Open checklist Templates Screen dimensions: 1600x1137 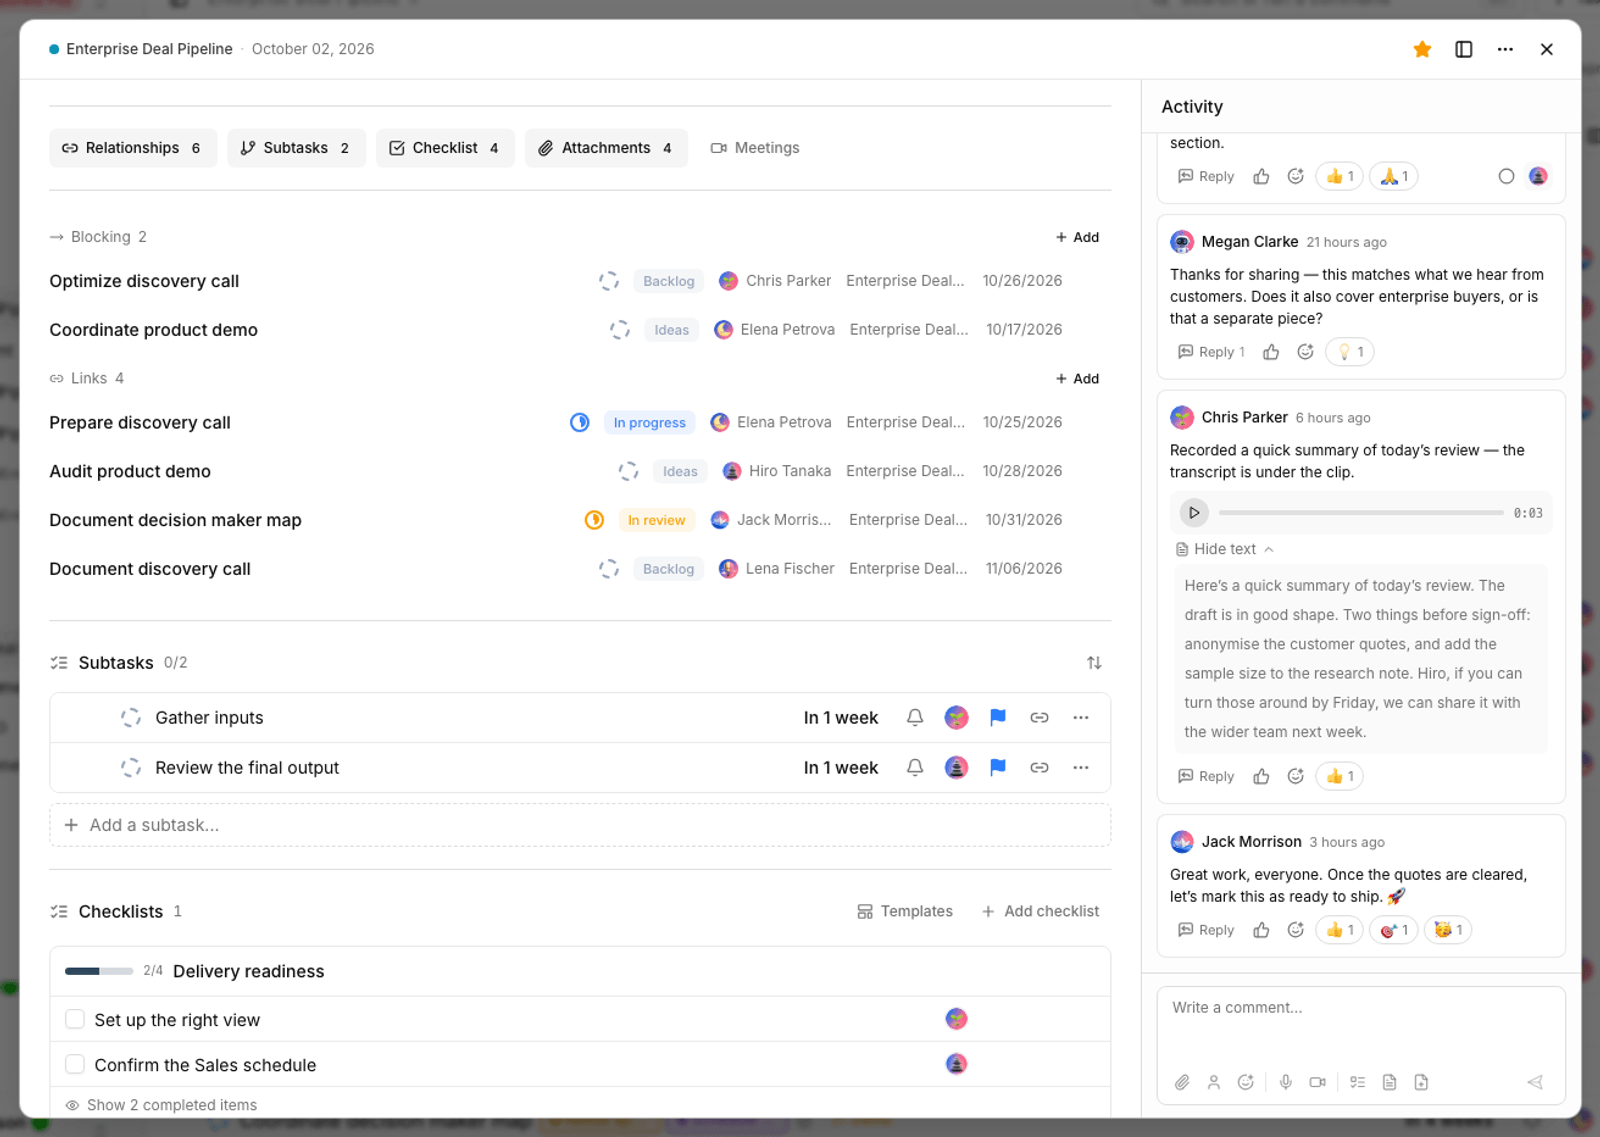[905, 911]
